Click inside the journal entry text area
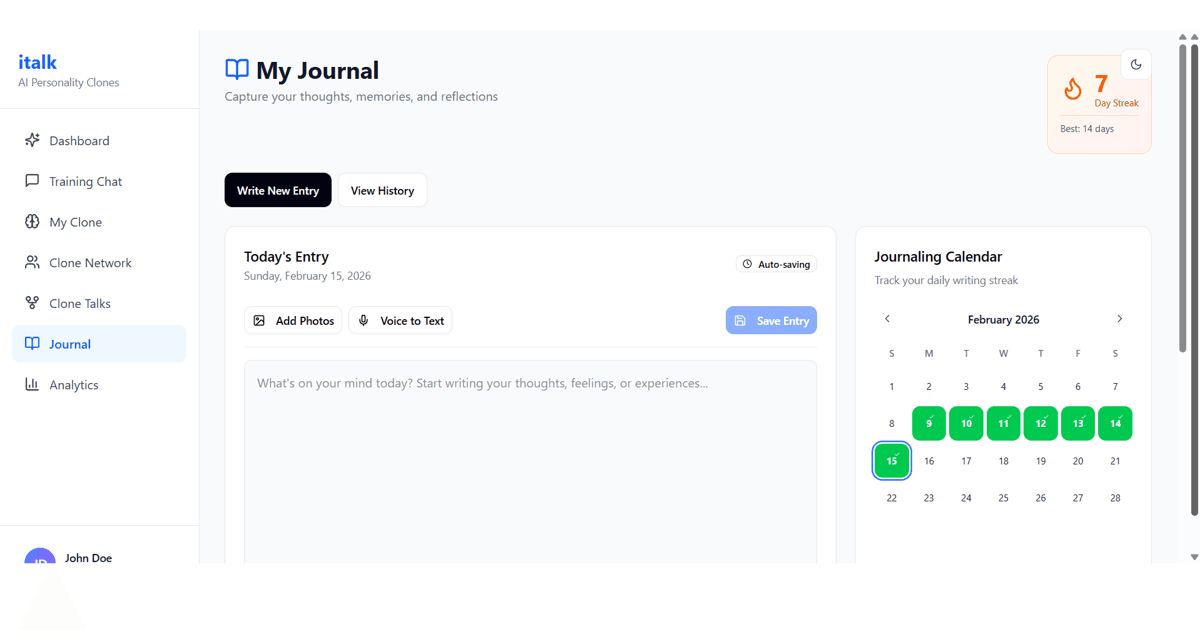Image resolution: width=1200 pixels, height=630 pixels. point(530,460)
